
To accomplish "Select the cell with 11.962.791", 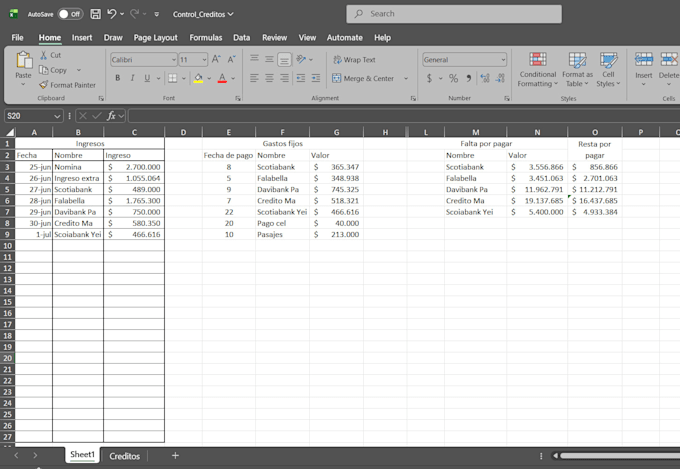I will tap(537, 190).
